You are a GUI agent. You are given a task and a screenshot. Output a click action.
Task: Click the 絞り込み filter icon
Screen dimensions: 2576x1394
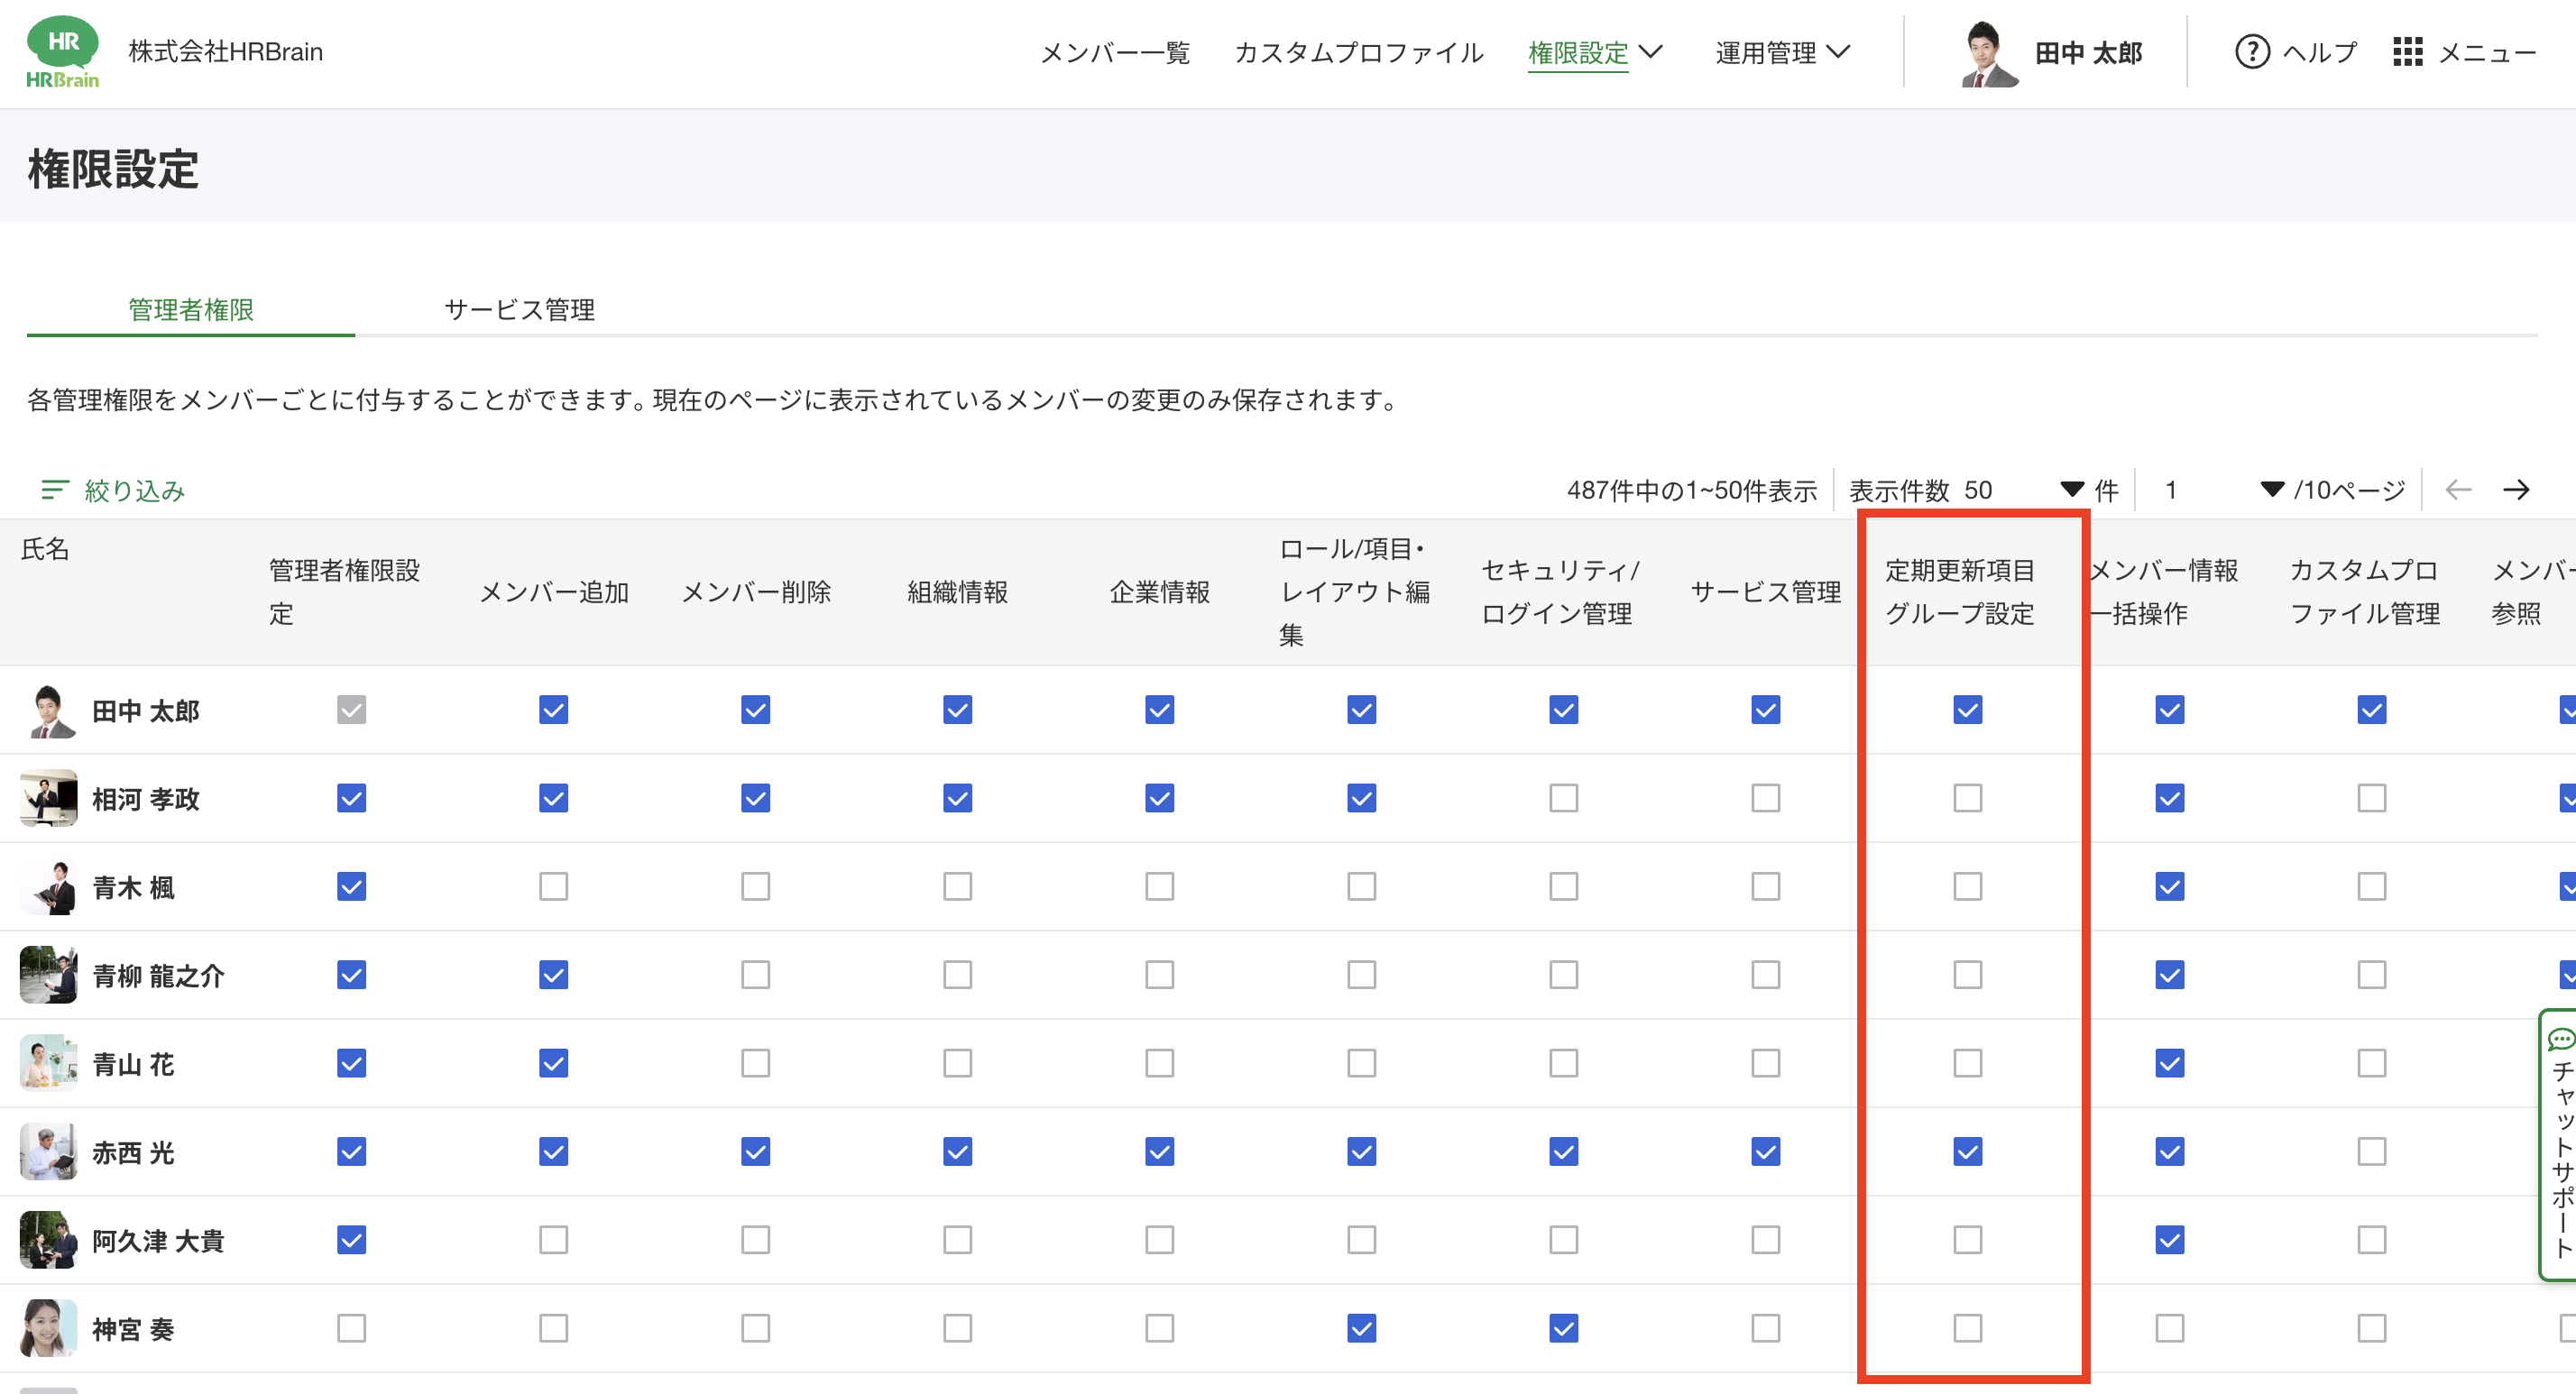(x=54, y=490)
